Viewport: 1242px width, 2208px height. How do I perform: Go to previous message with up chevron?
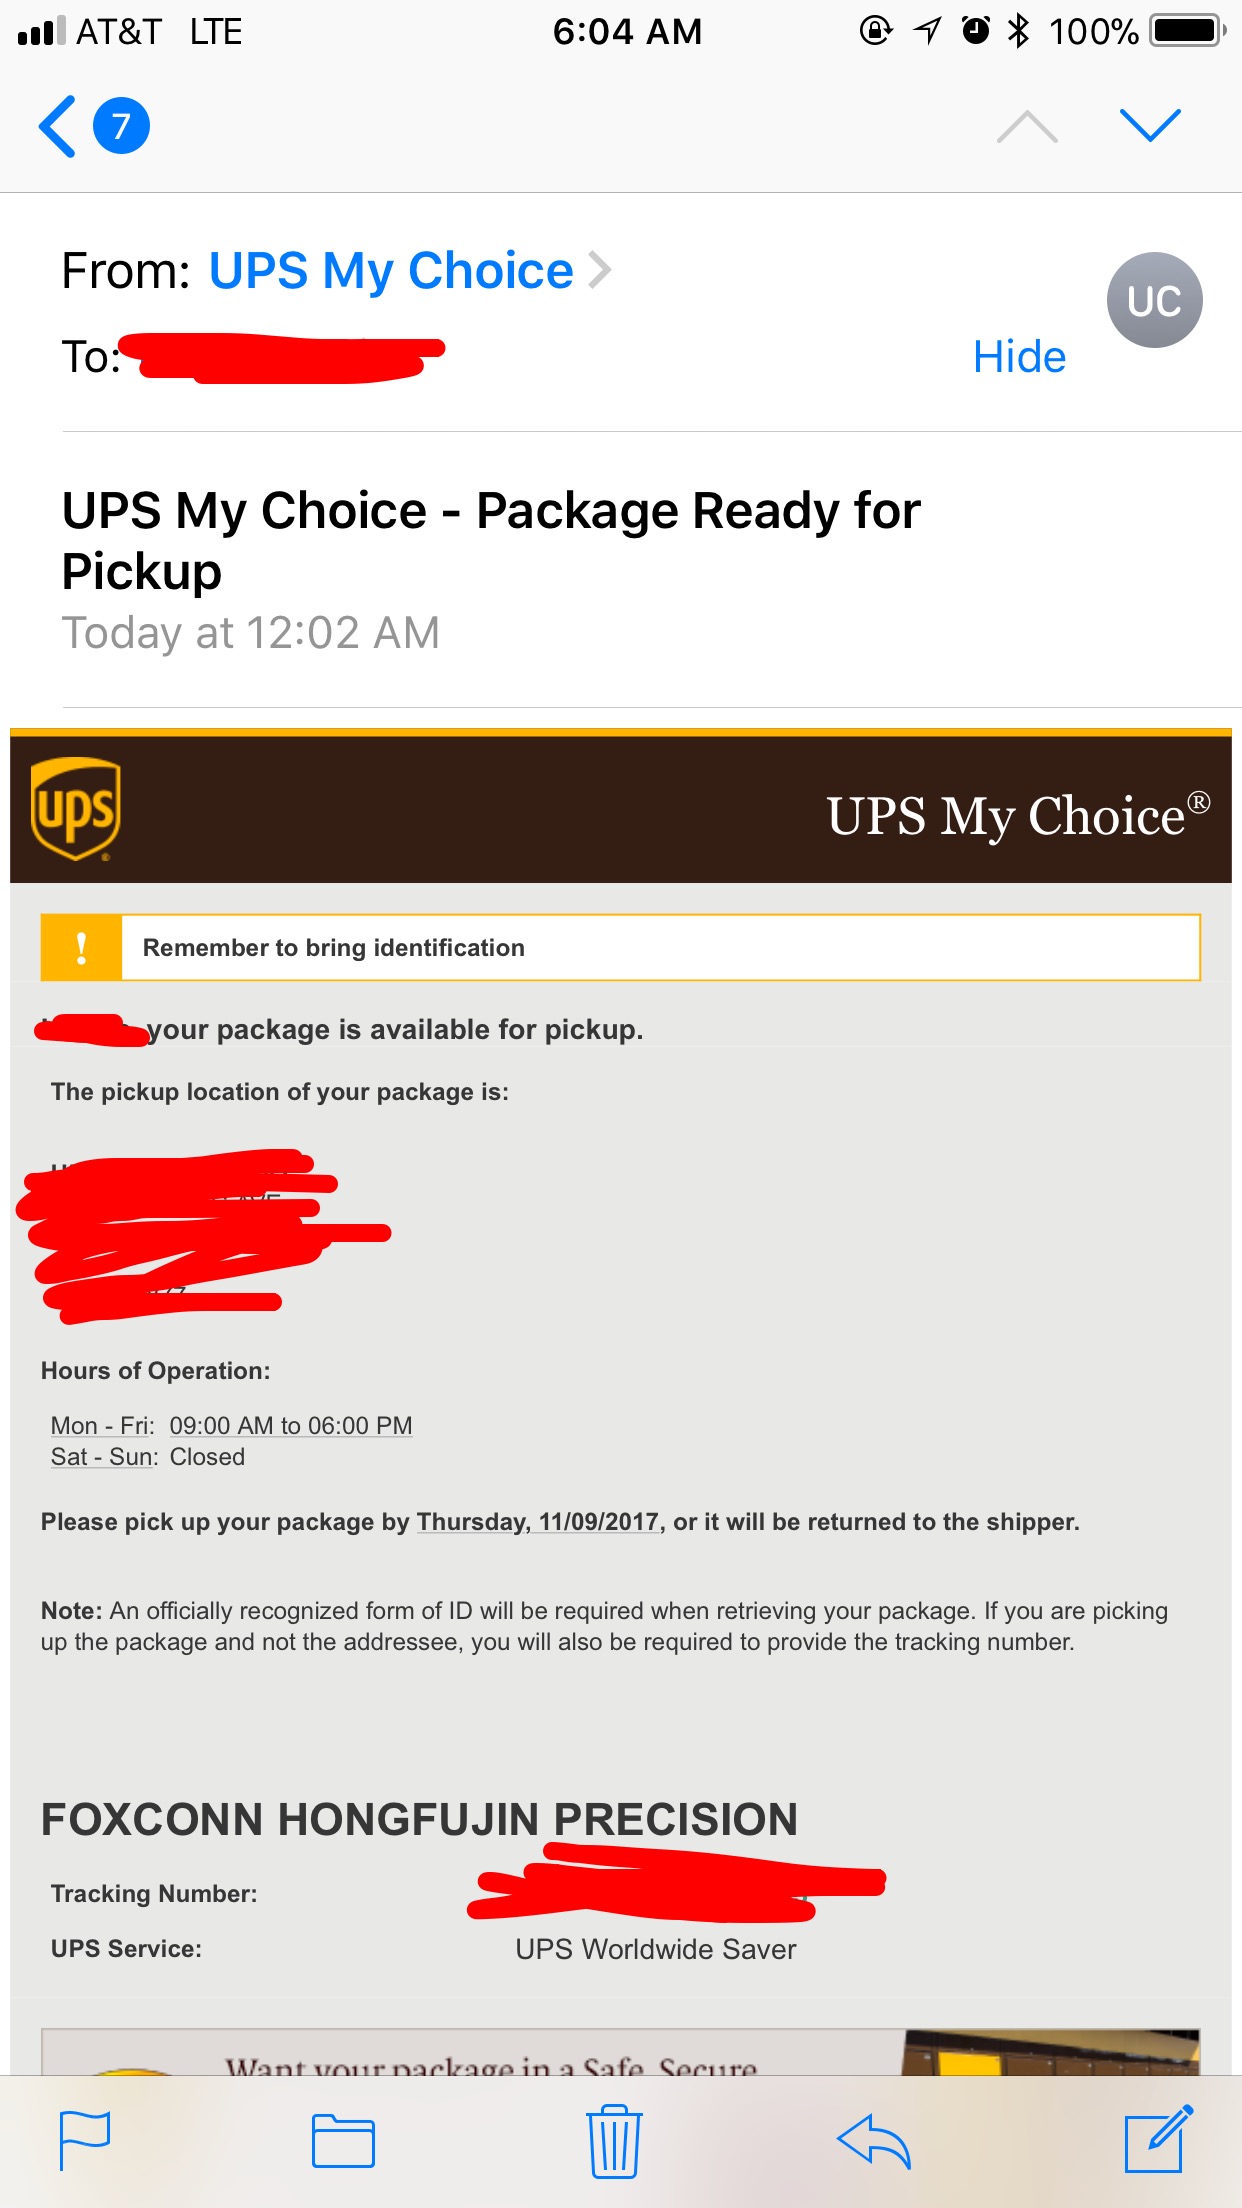pos(1027,127)
